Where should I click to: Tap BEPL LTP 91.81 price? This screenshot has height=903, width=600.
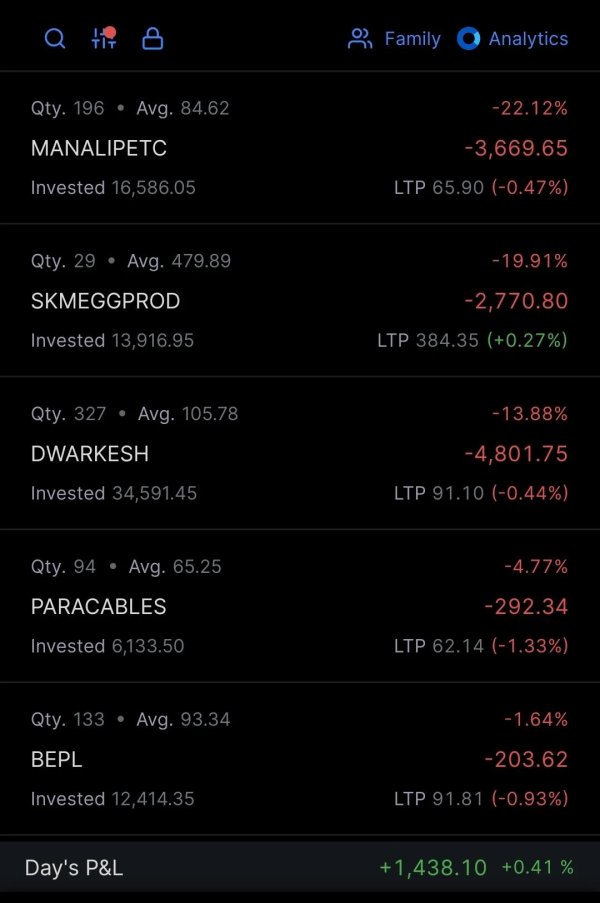pyautogui.click(x=438, y=799)
